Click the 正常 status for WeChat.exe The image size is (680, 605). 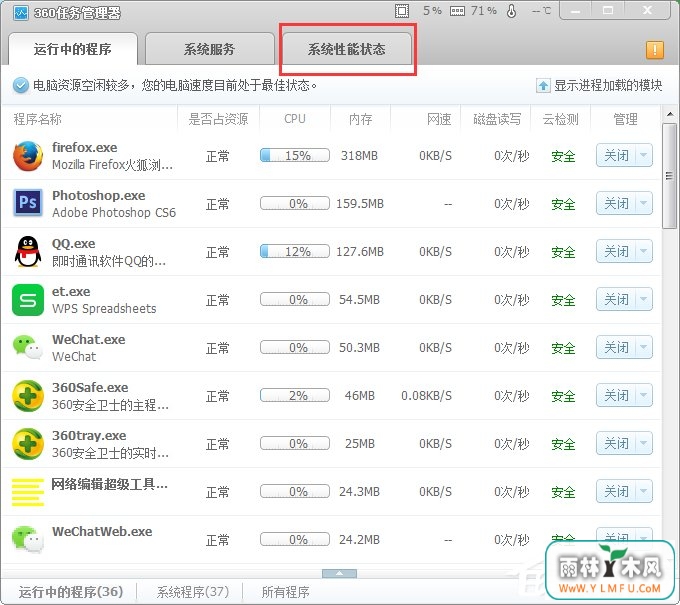tap(217, 348)
